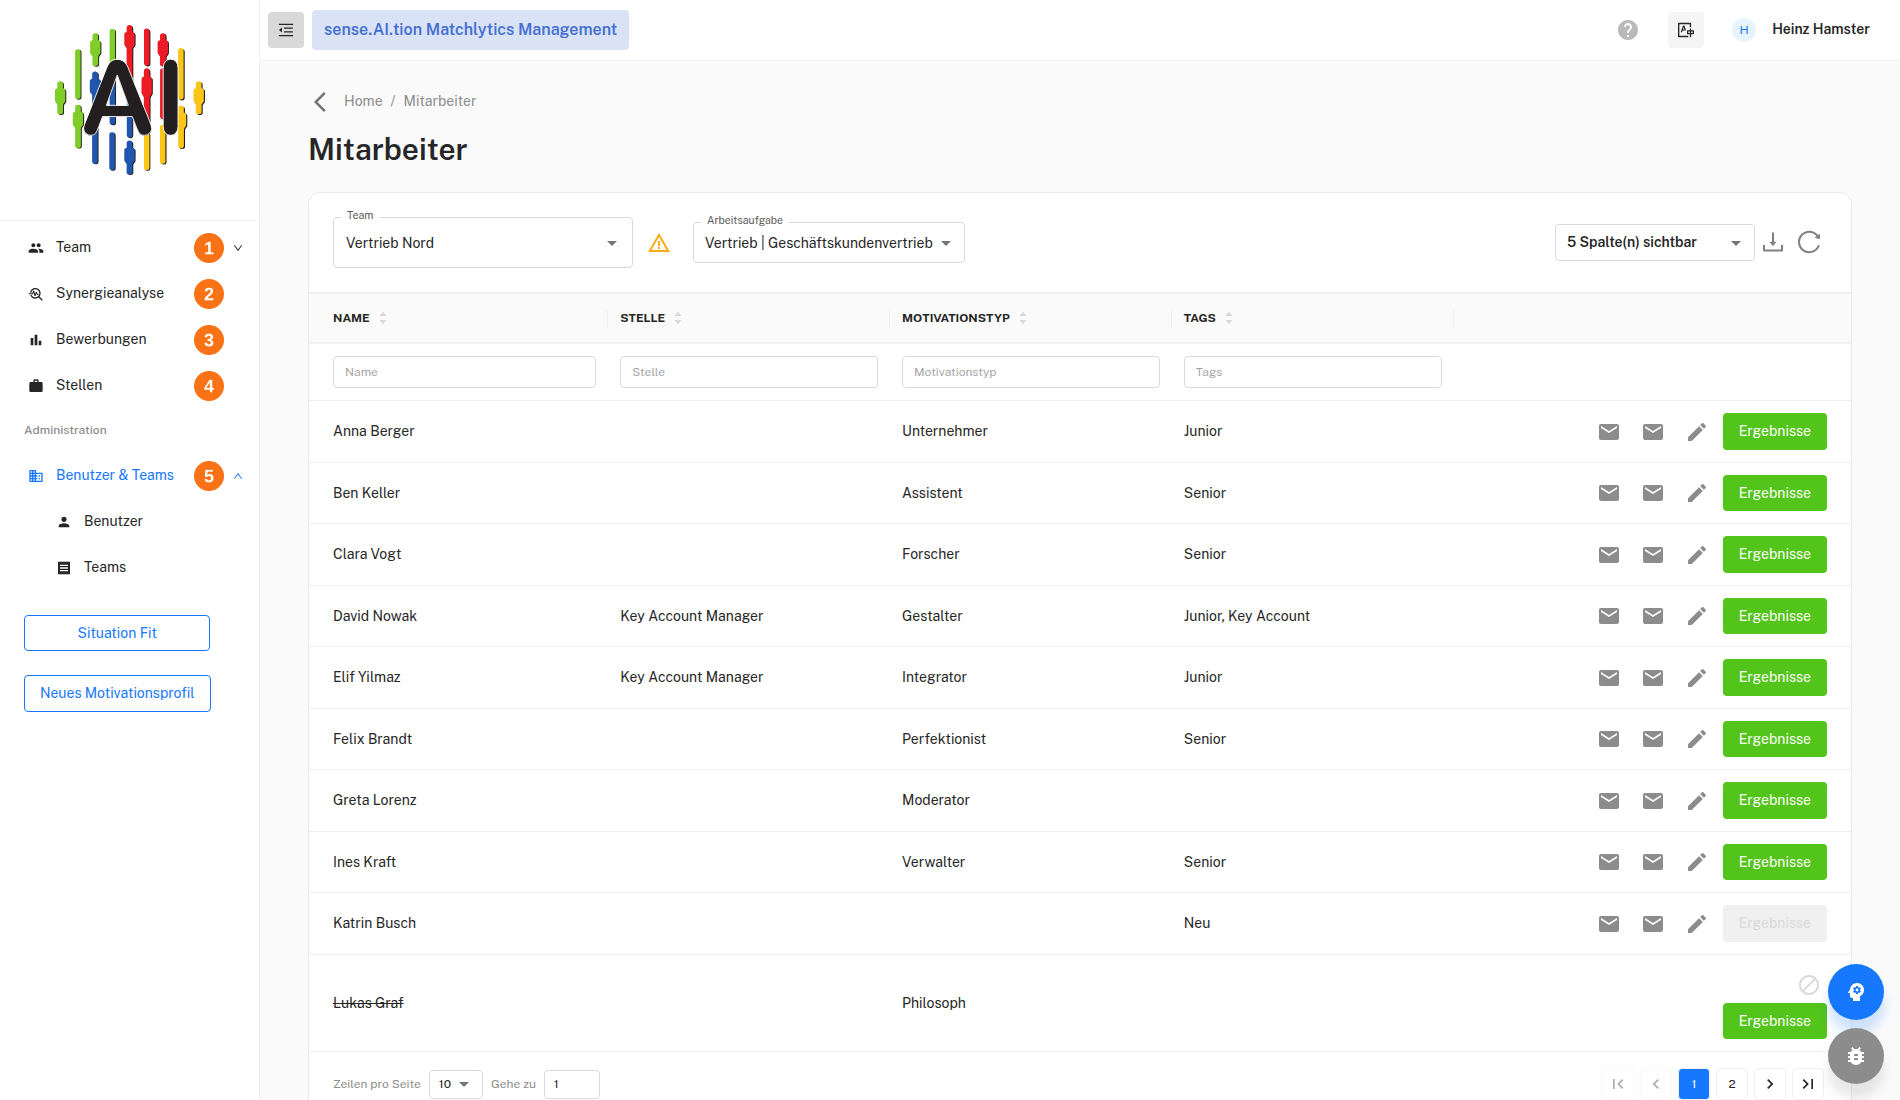Image resolution: width=1900 pixels, height=1100 pixels.
Task: Click first mail icon for Felix Brandt
Action: coord(1609,739)
